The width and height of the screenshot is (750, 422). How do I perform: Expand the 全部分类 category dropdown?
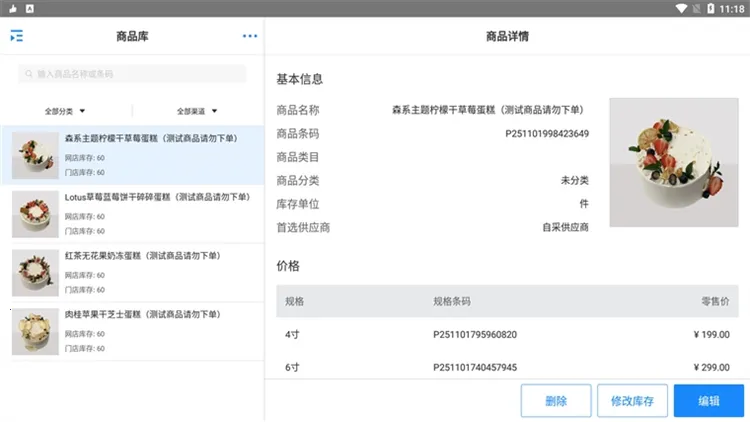[65, 111]
